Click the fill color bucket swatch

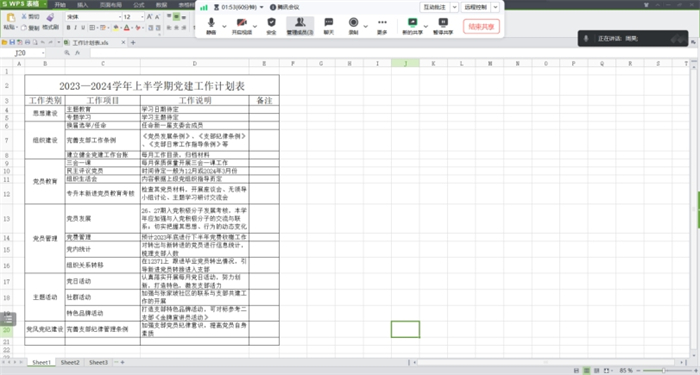[116, 28]
